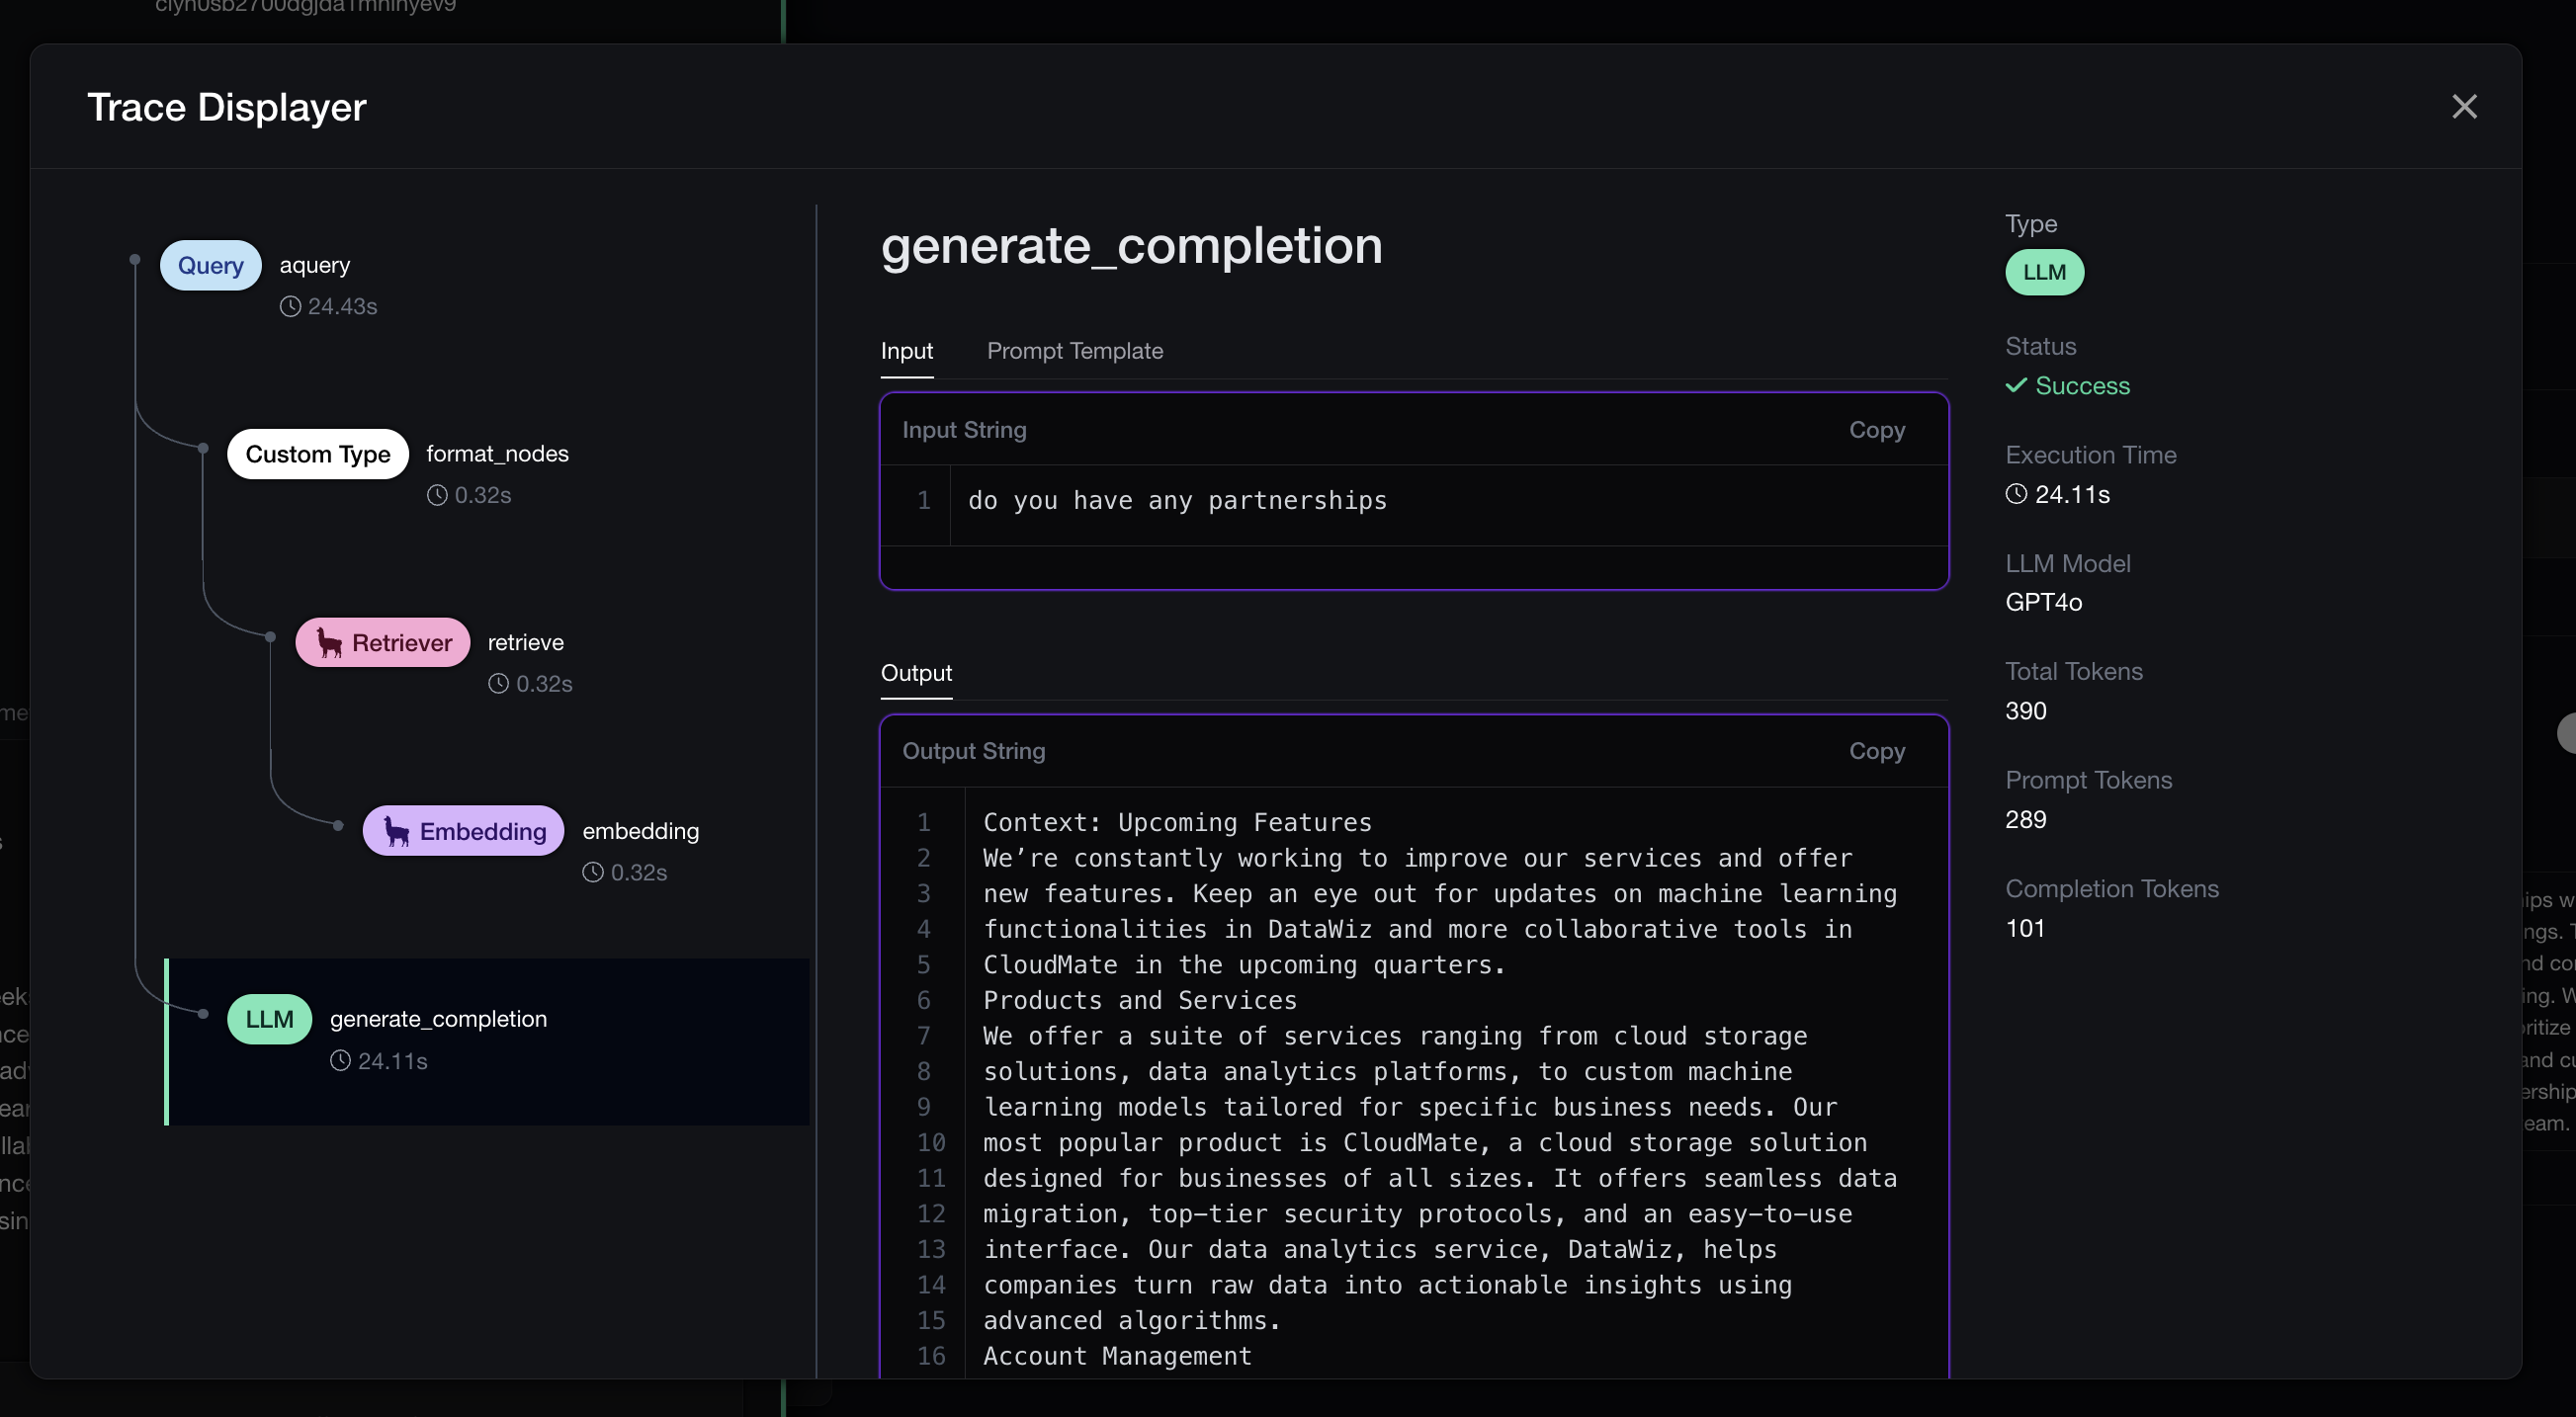Click the input string text line
This screenshot has width=2576, height=1417.
click(x=1176, y=500)
